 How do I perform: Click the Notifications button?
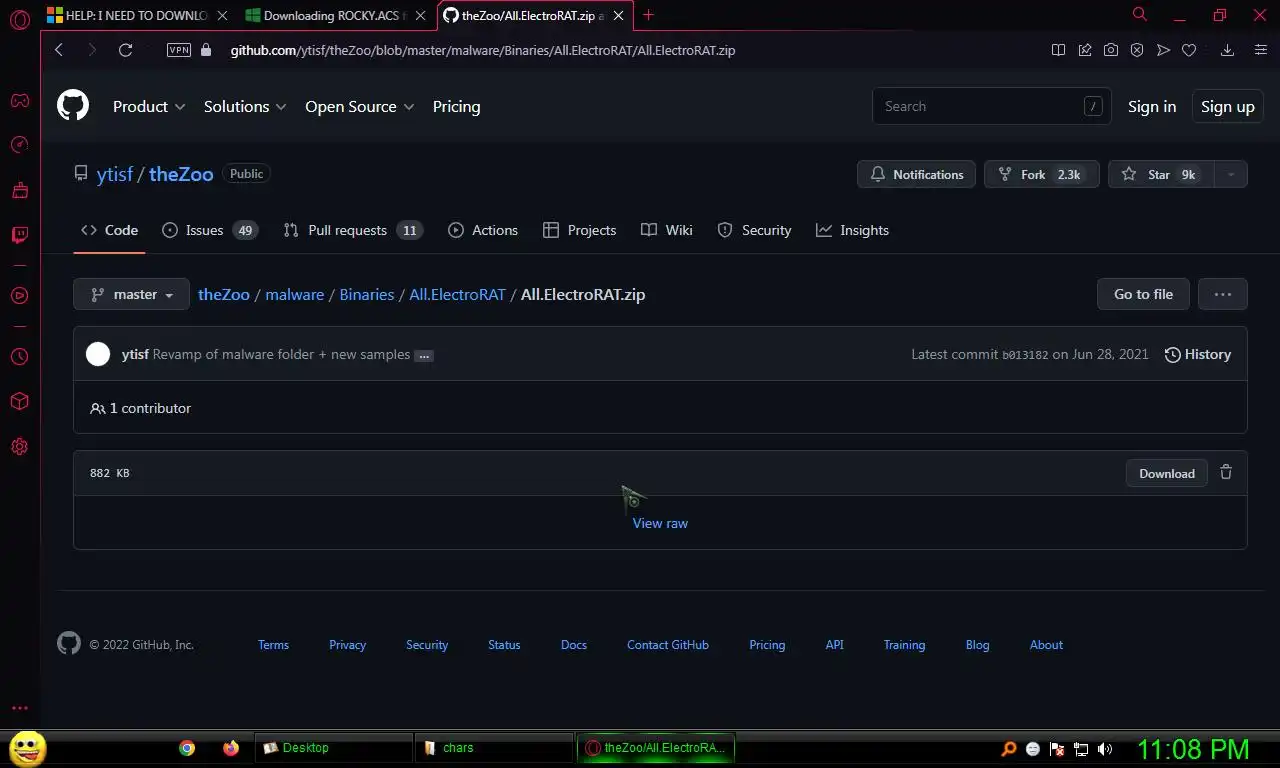916,174
